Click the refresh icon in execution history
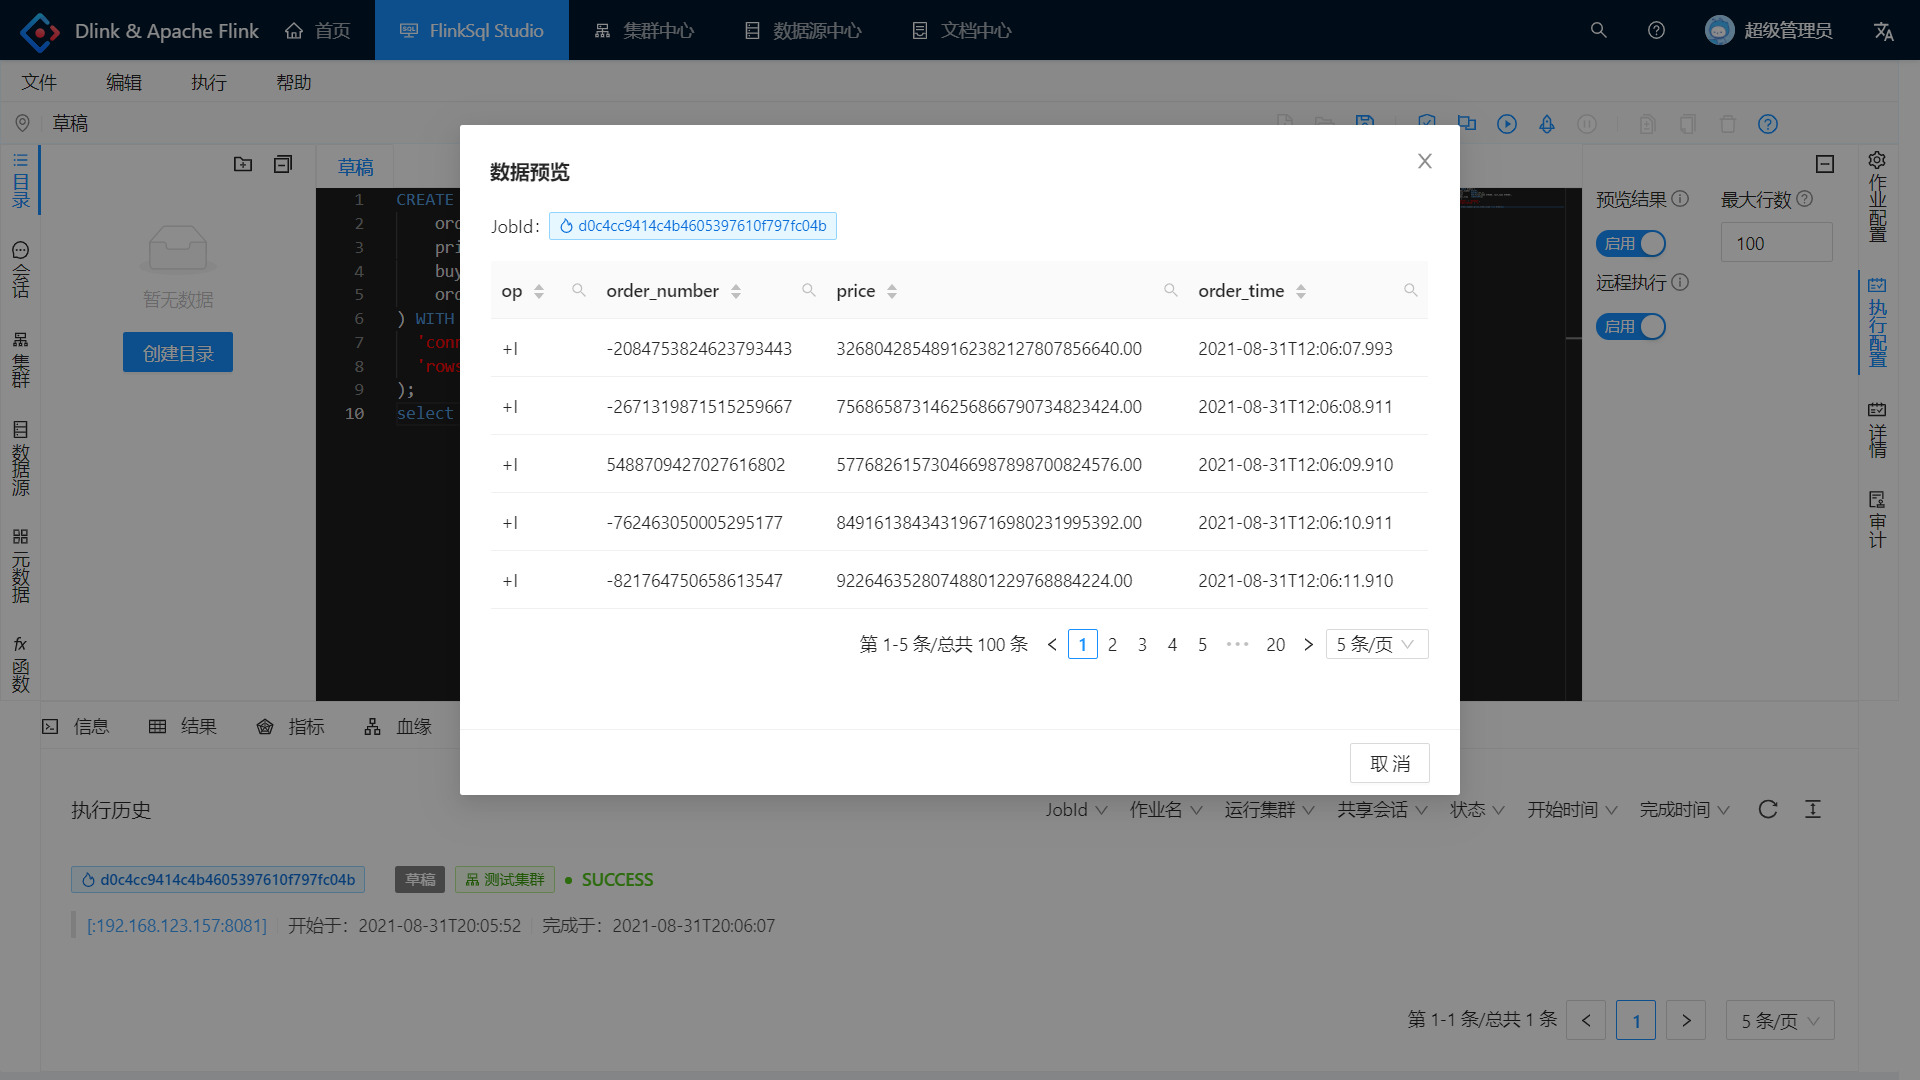1920x1080 pixels. [1767, 809]
